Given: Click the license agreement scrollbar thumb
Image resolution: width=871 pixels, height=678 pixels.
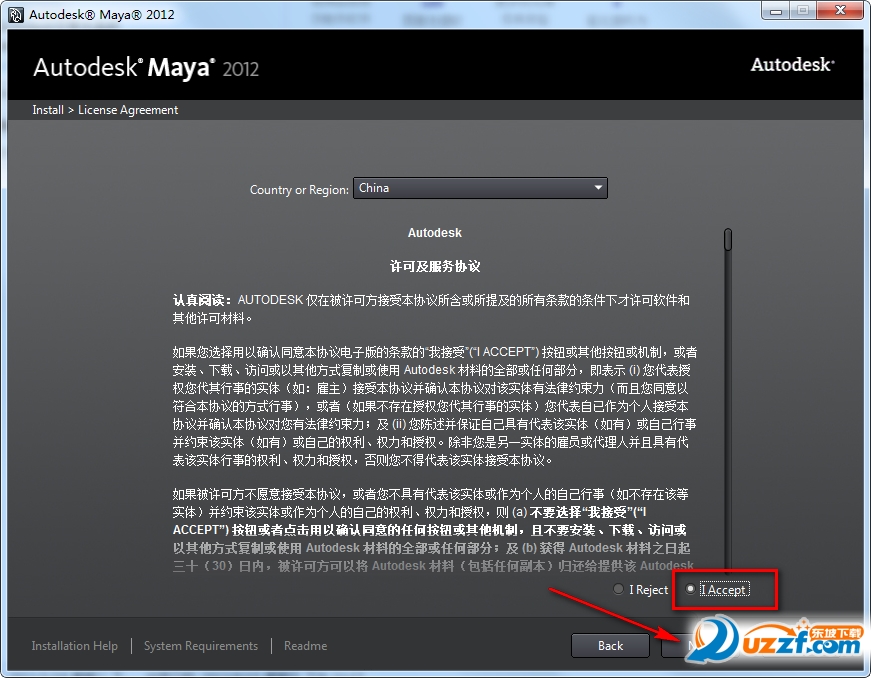Looking at the screenshot, I should 728,239.
